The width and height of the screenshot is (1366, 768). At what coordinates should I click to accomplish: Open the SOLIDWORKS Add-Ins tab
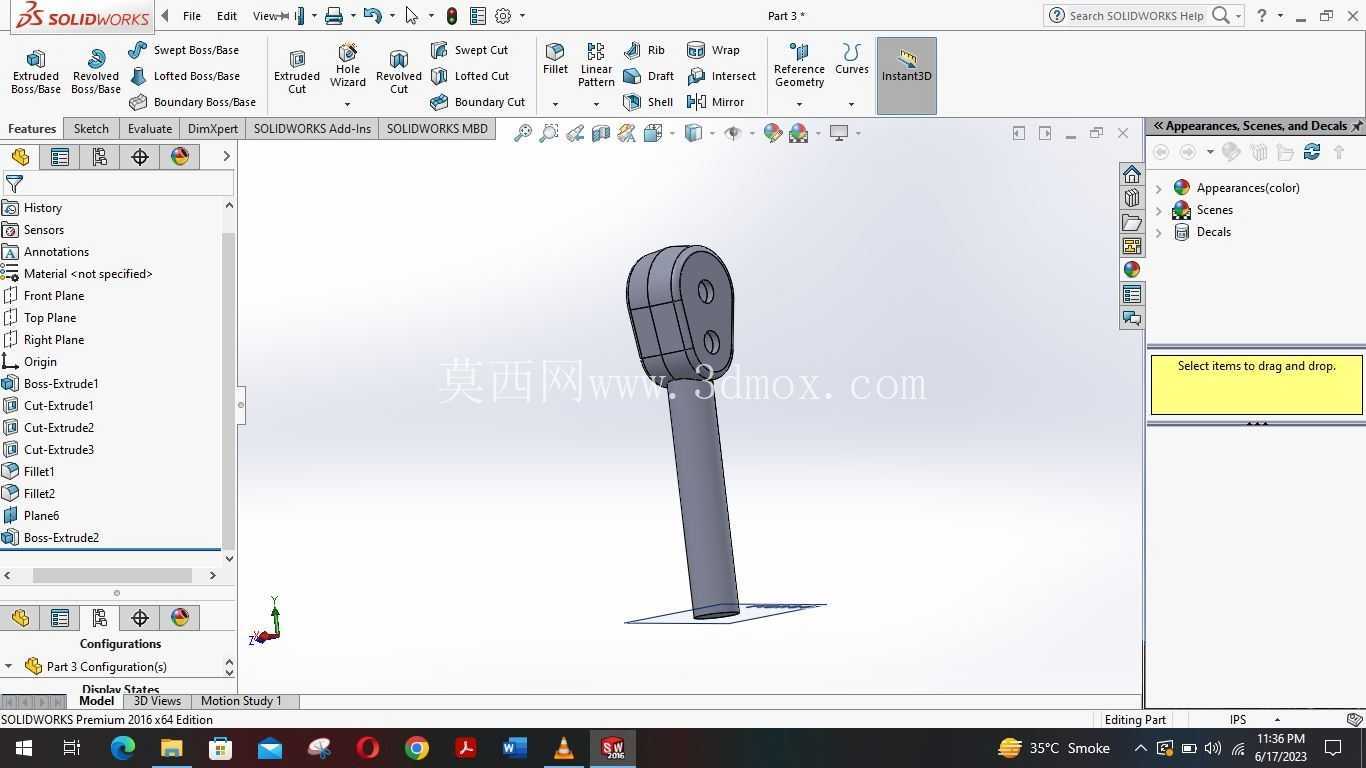pos(312,129)
